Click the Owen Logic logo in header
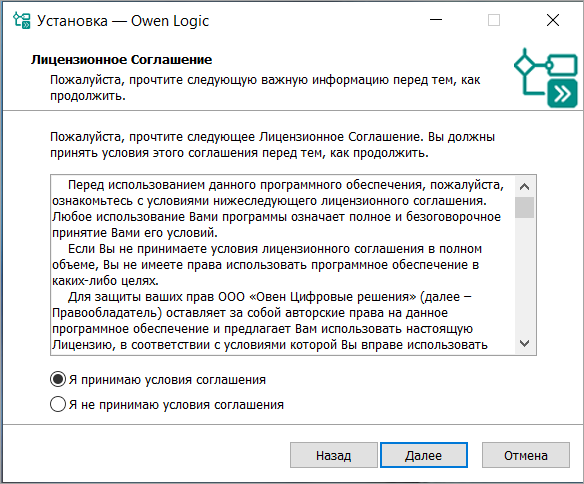This screenshot has width=584, height=484. pyautogui.click(x=546, y=78)
